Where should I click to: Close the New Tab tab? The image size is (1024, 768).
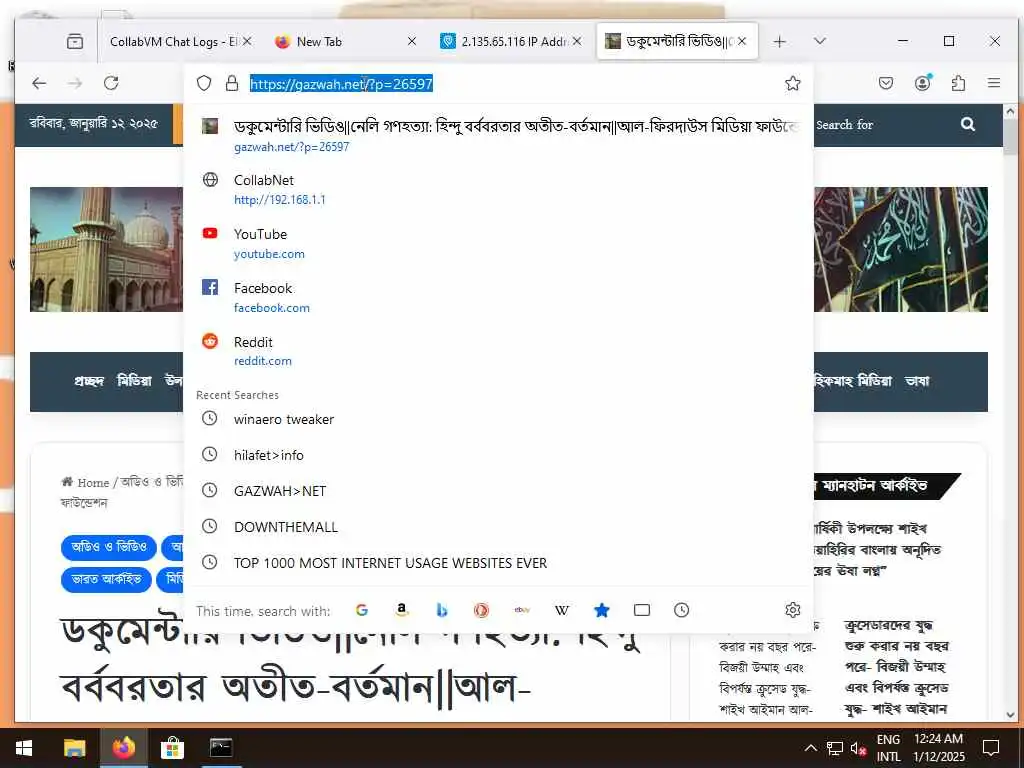point(411,41)
